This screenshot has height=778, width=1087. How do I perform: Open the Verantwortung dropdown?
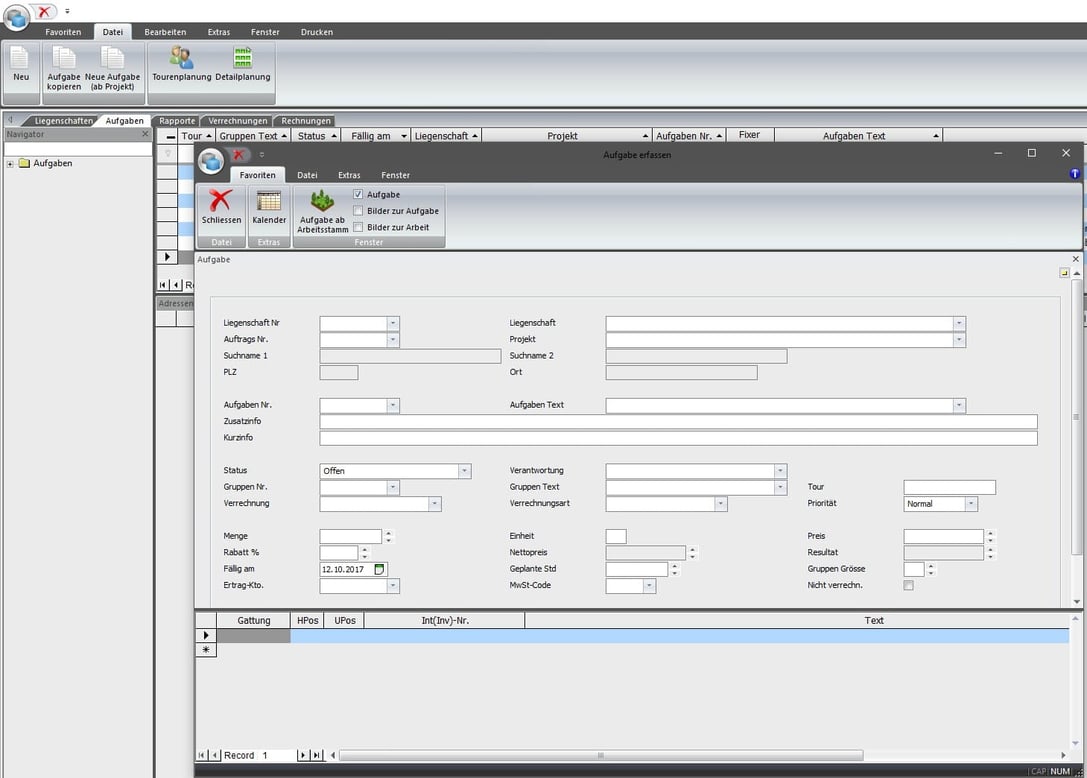click(781, 471)
